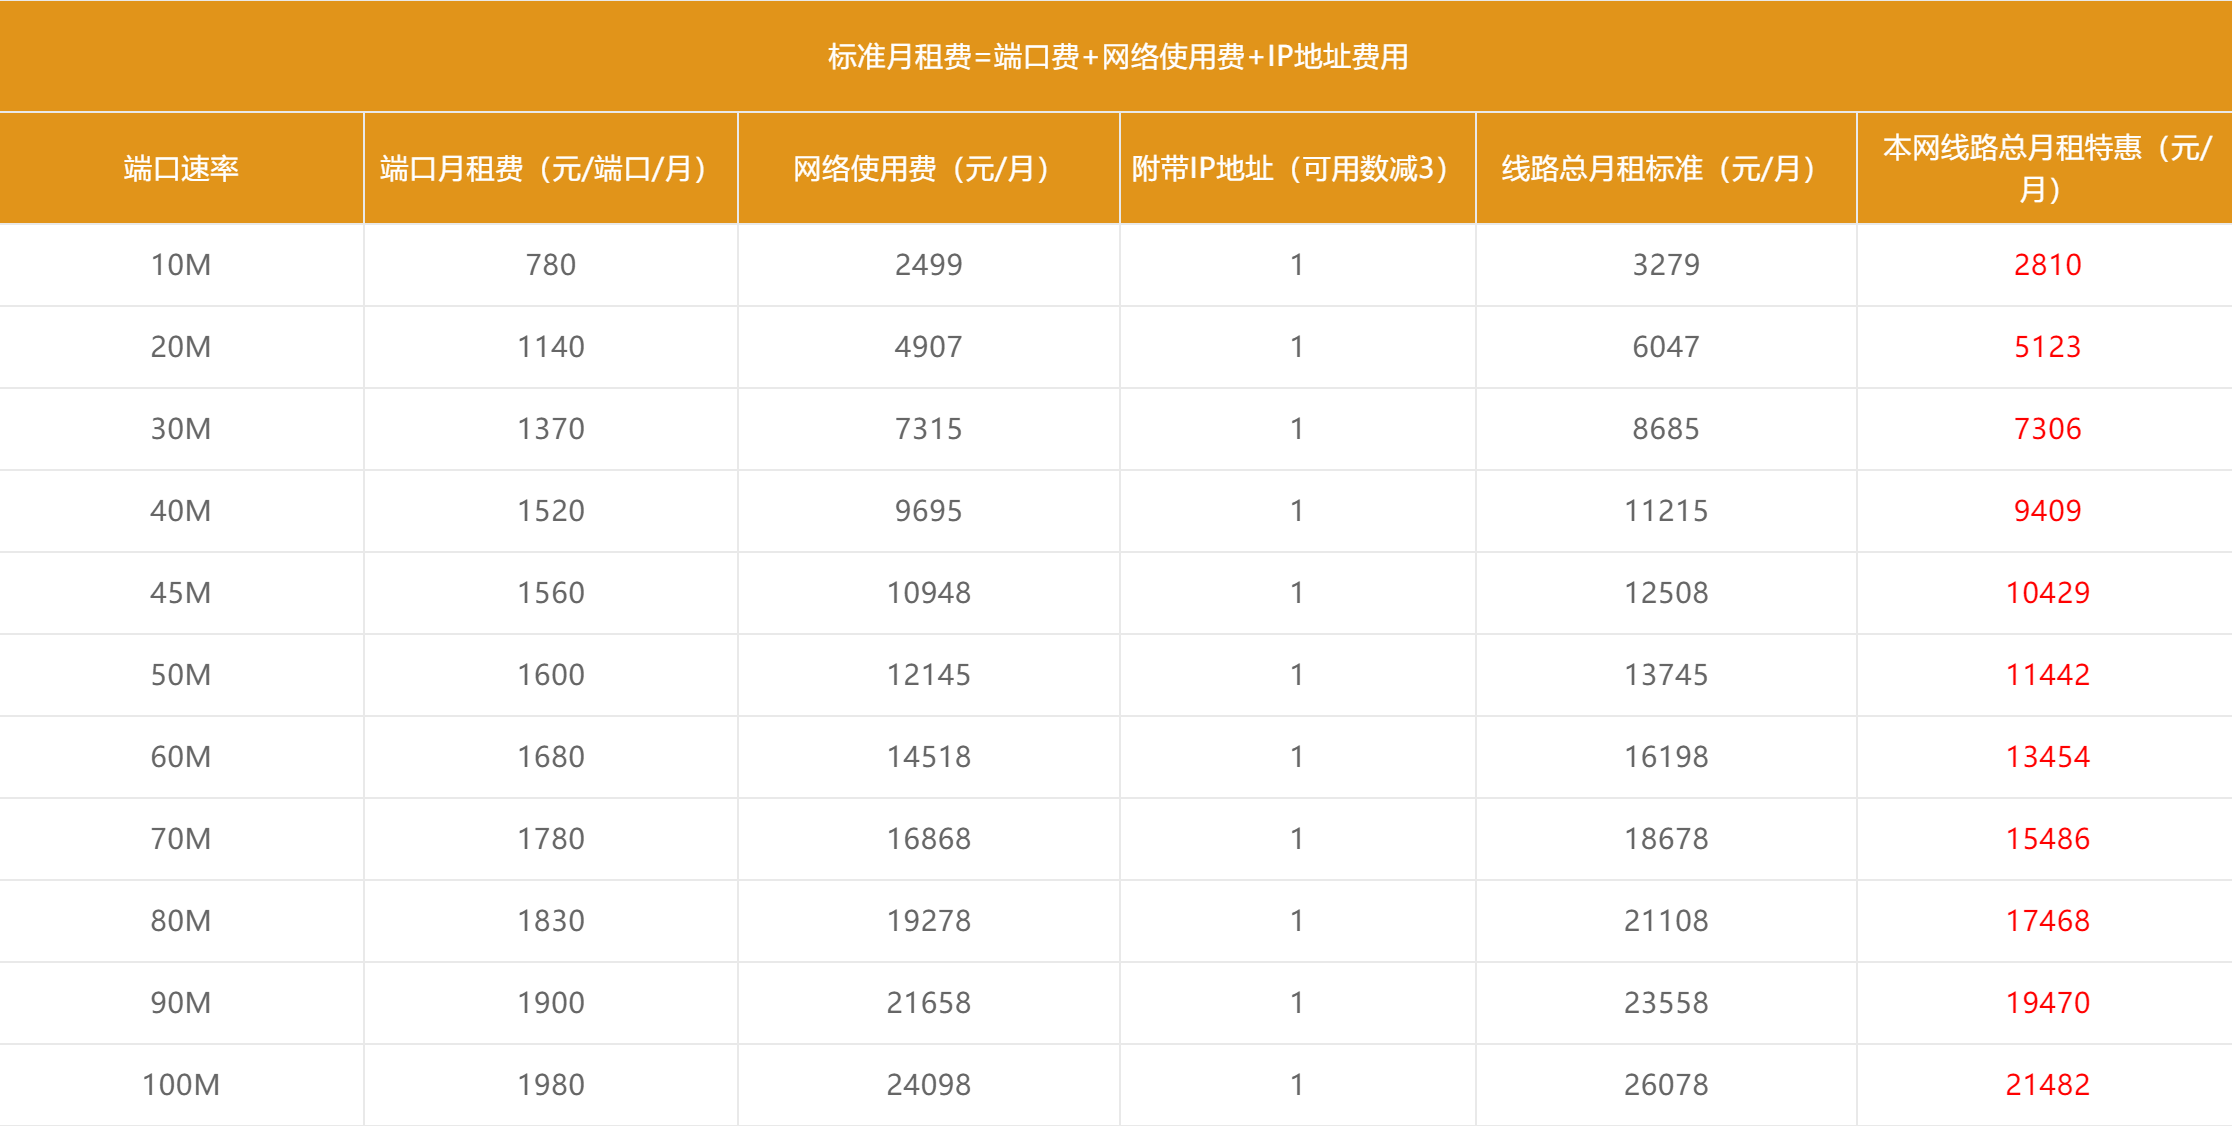This screenshot has width=2232, height=1126.
Task: Select the 45M row's 10948 cell
Action: pyautogui.click(x=928, y=593)
